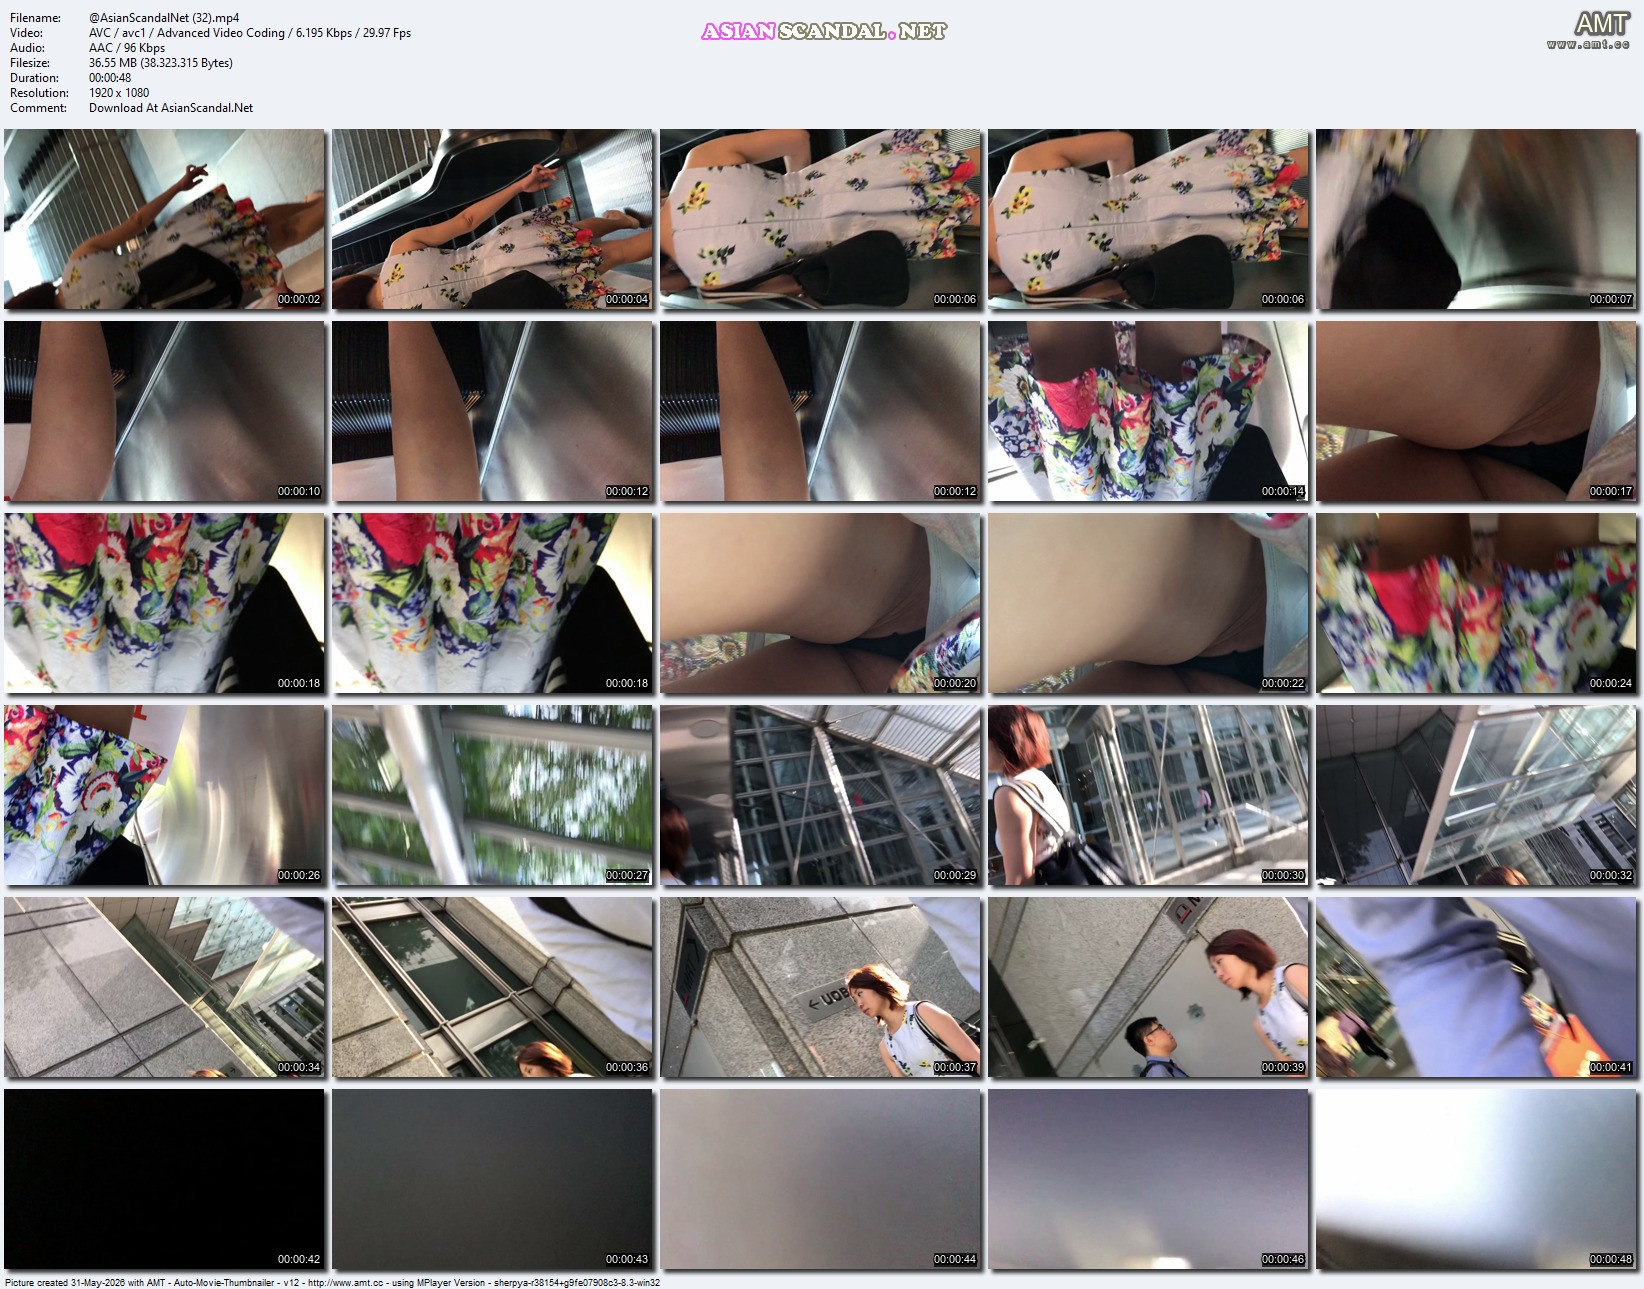Screen dimensions: 1644x1289
Task: Click the video codec line 'AVC / avc1'
Action: 117,33
